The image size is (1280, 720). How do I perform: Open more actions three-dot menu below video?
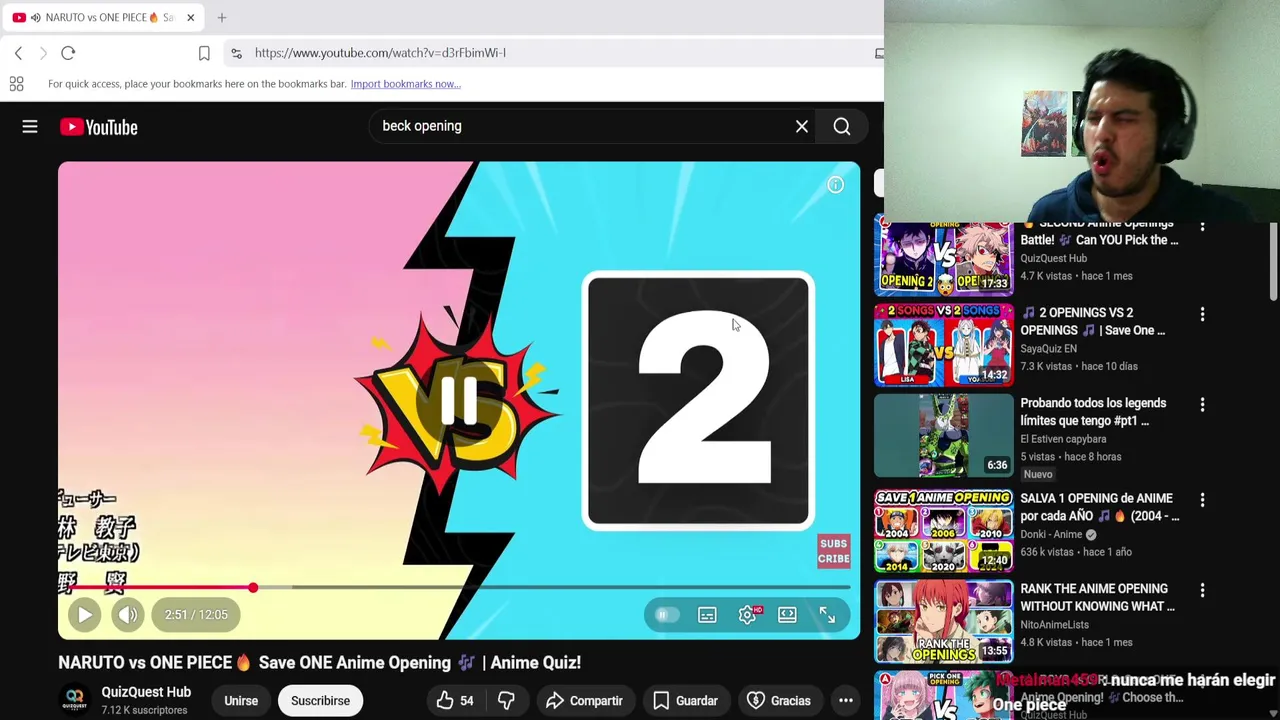tap(846, 701)
